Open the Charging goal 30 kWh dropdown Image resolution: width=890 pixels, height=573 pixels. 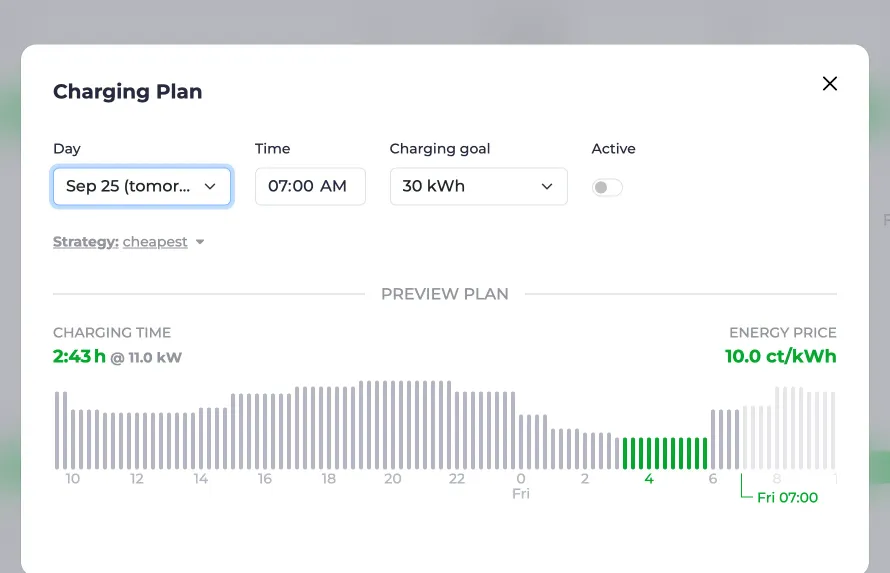pos(478,186)
